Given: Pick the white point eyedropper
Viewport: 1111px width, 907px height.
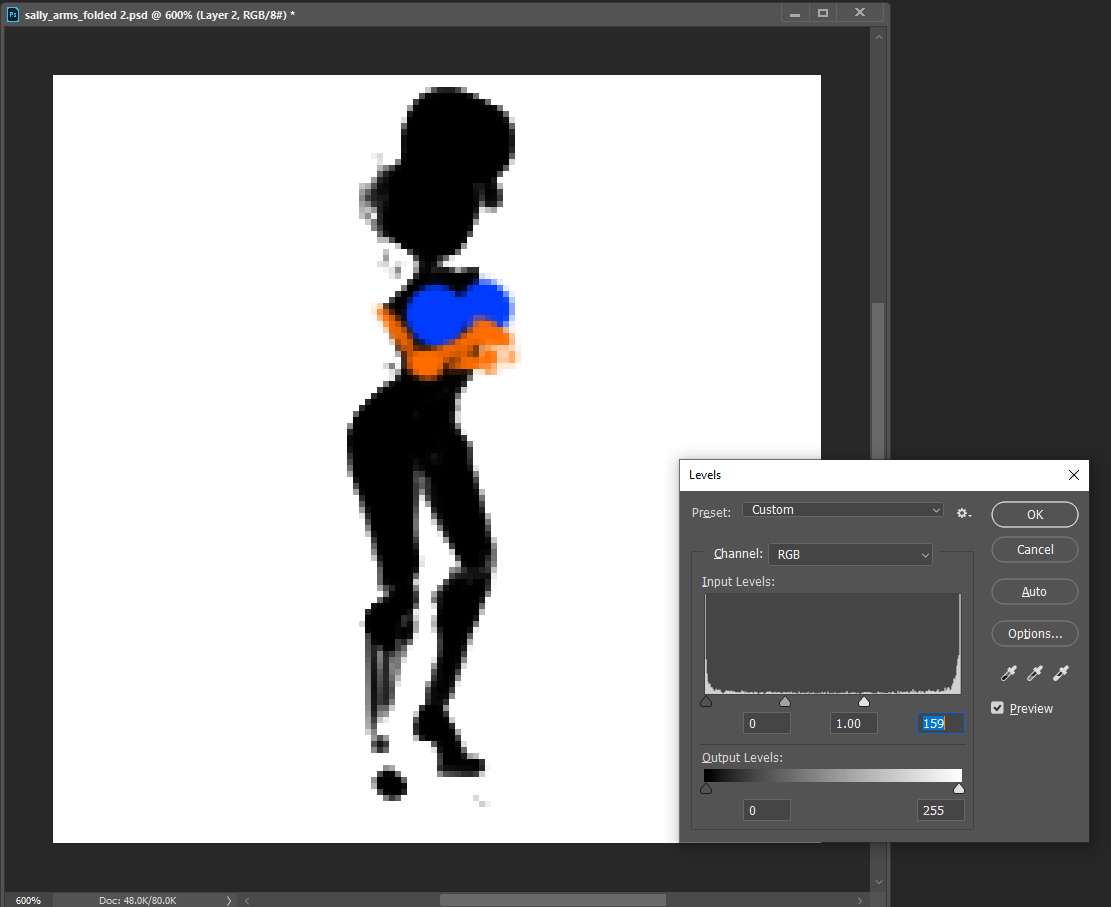Looking at the screenshot, I should coord(1061,674).
